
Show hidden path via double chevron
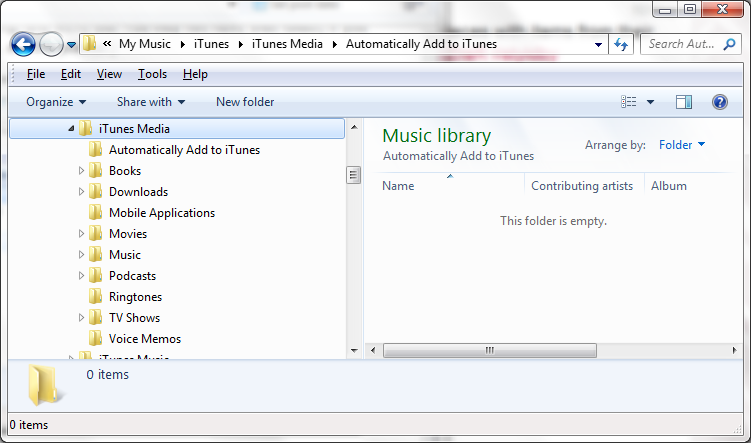[107, 44]
